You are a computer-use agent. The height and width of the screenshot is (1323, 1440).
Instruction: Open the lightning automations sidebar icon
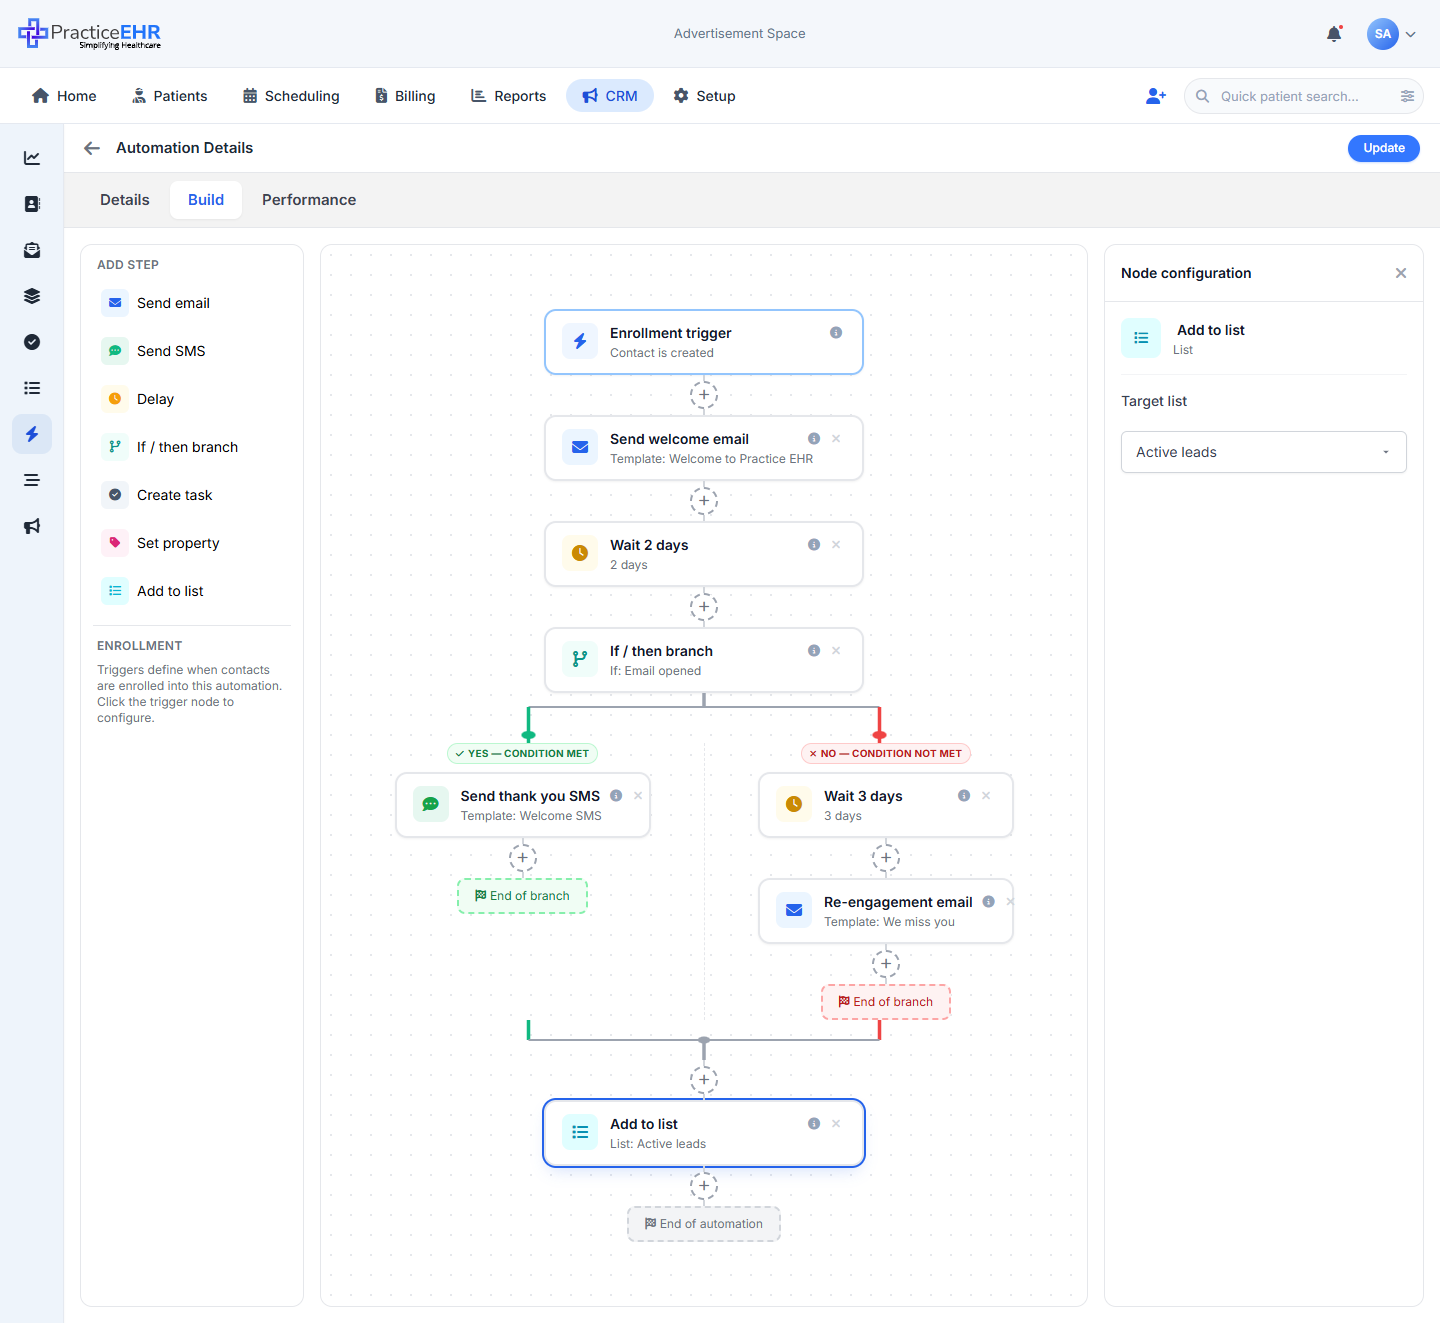point(32,434)
